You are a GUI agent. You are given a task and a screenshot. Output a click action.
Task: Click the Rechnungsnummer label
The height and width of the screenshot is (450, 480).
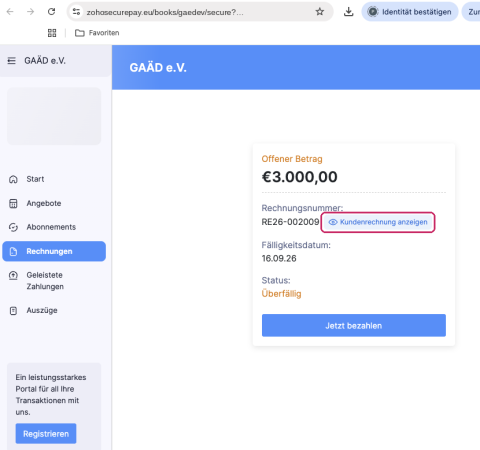click(302, 208)
